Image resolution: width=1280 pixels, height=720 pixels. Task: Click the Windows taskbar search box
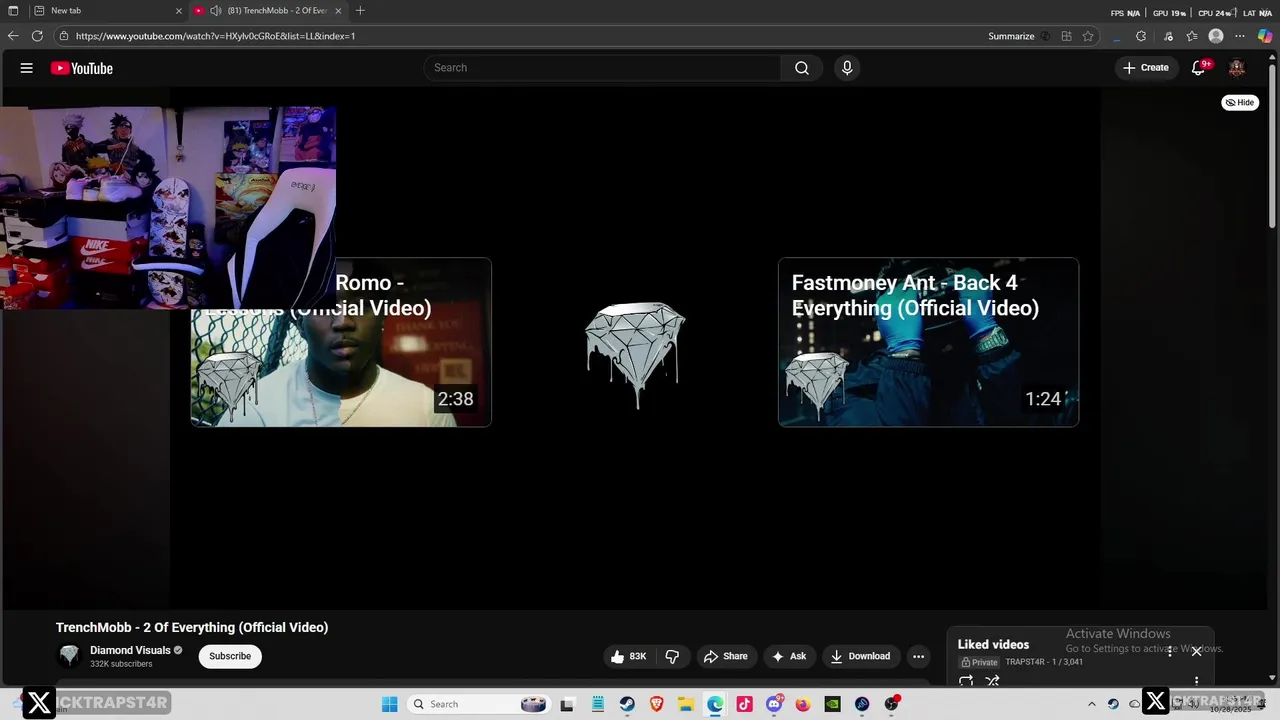pyautogui.click(x=479, y=704)
